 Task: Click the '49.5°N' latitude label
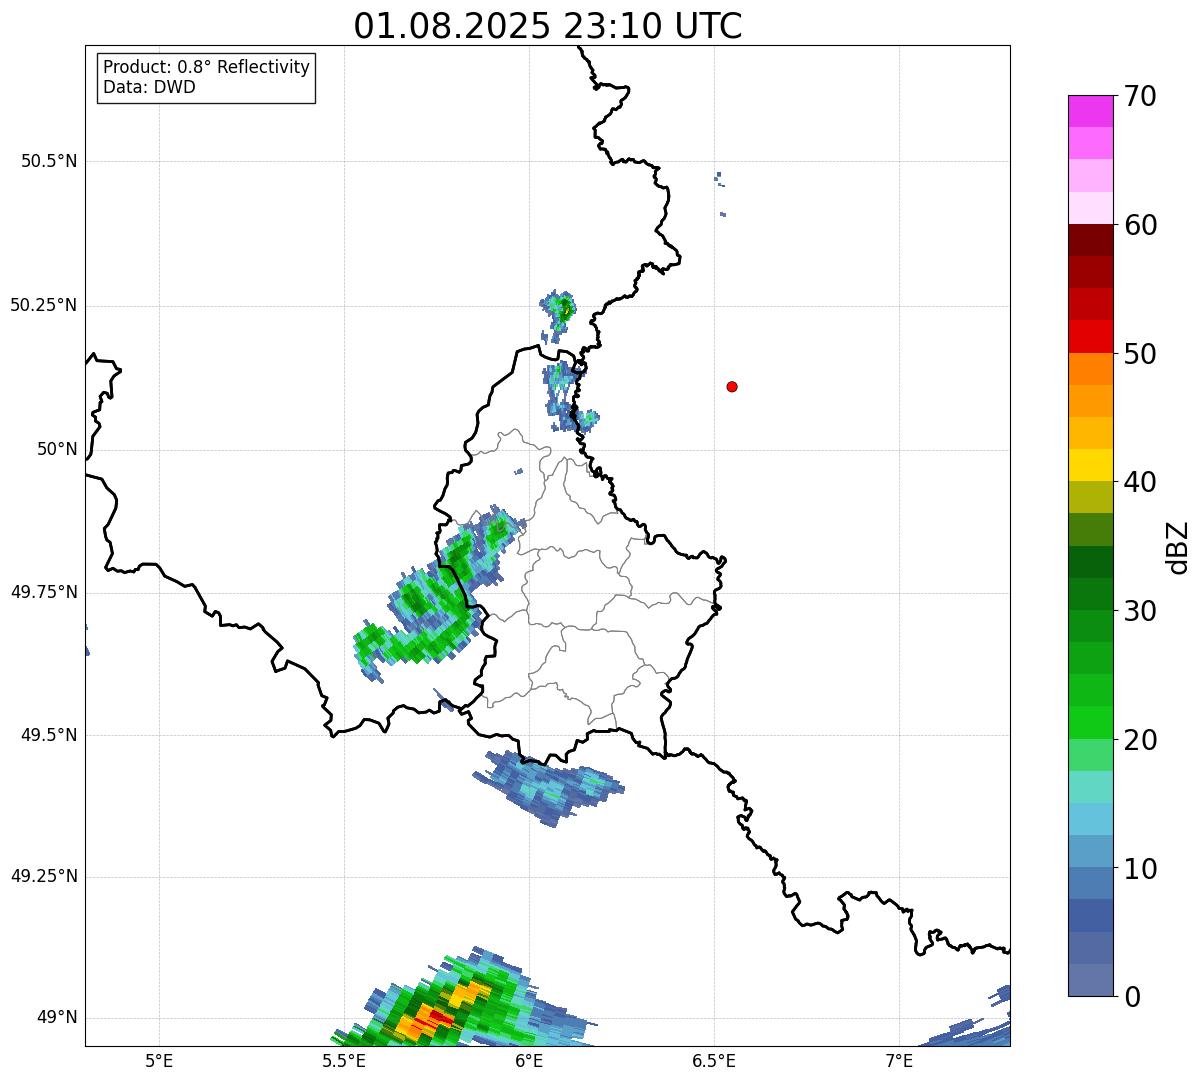click(x=49, y=735)
